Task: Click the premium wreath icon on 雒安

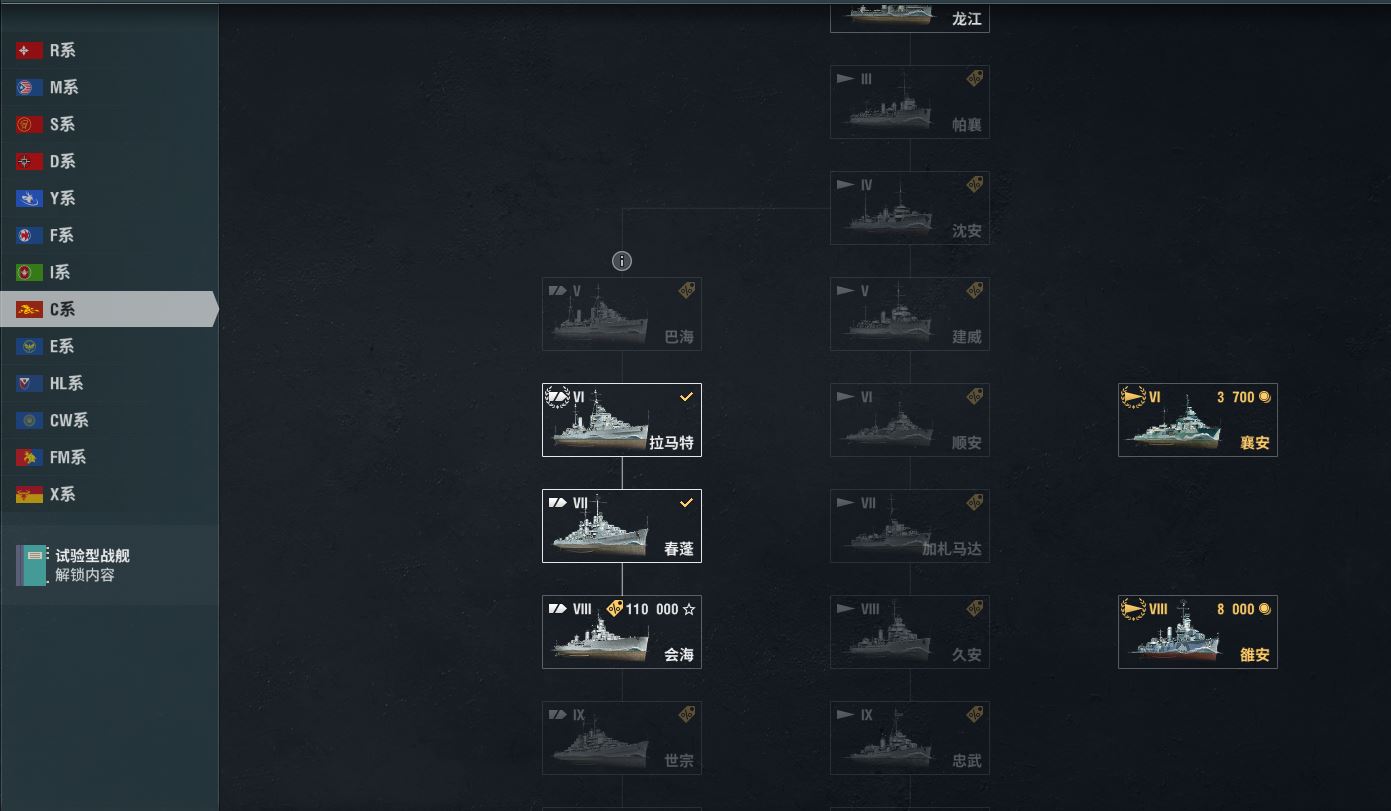Action: click(1133, 609)
